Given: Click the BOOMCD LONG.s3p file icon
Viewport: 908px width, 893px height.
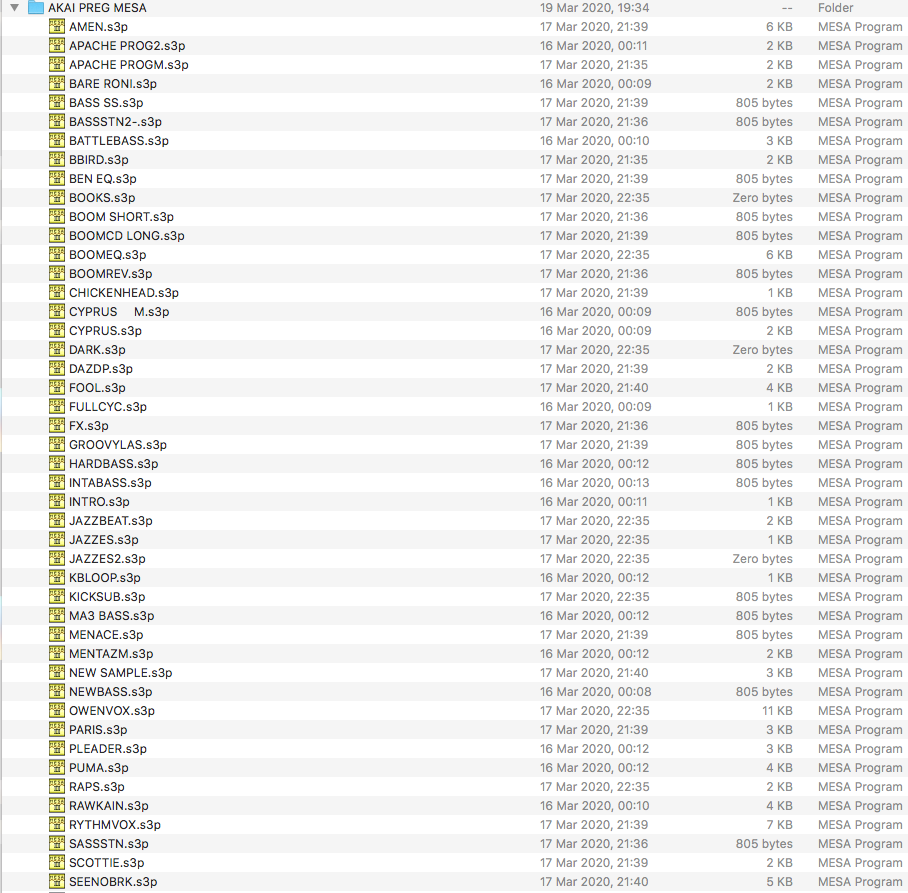Looking at the screenshot, I should (x=57, y=236).
